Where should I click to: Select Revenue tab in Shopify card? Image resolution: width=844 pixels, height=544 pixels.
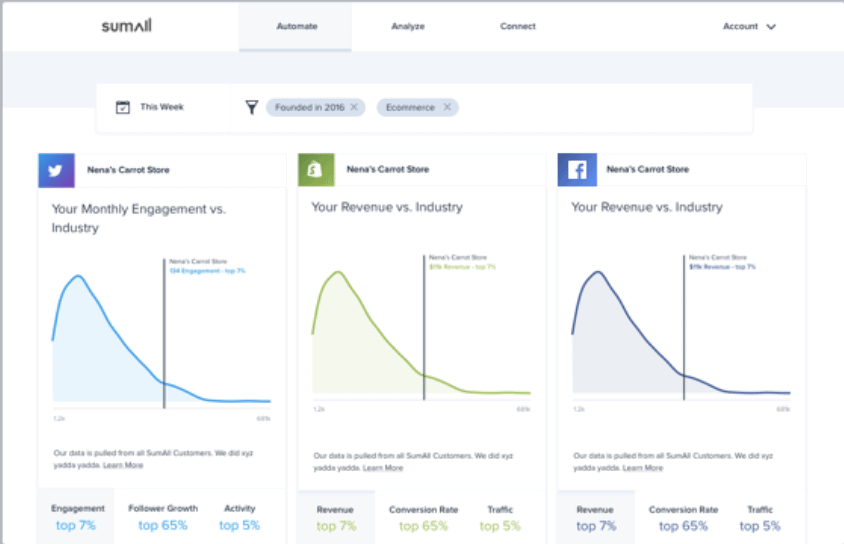[x=336, y=518]
